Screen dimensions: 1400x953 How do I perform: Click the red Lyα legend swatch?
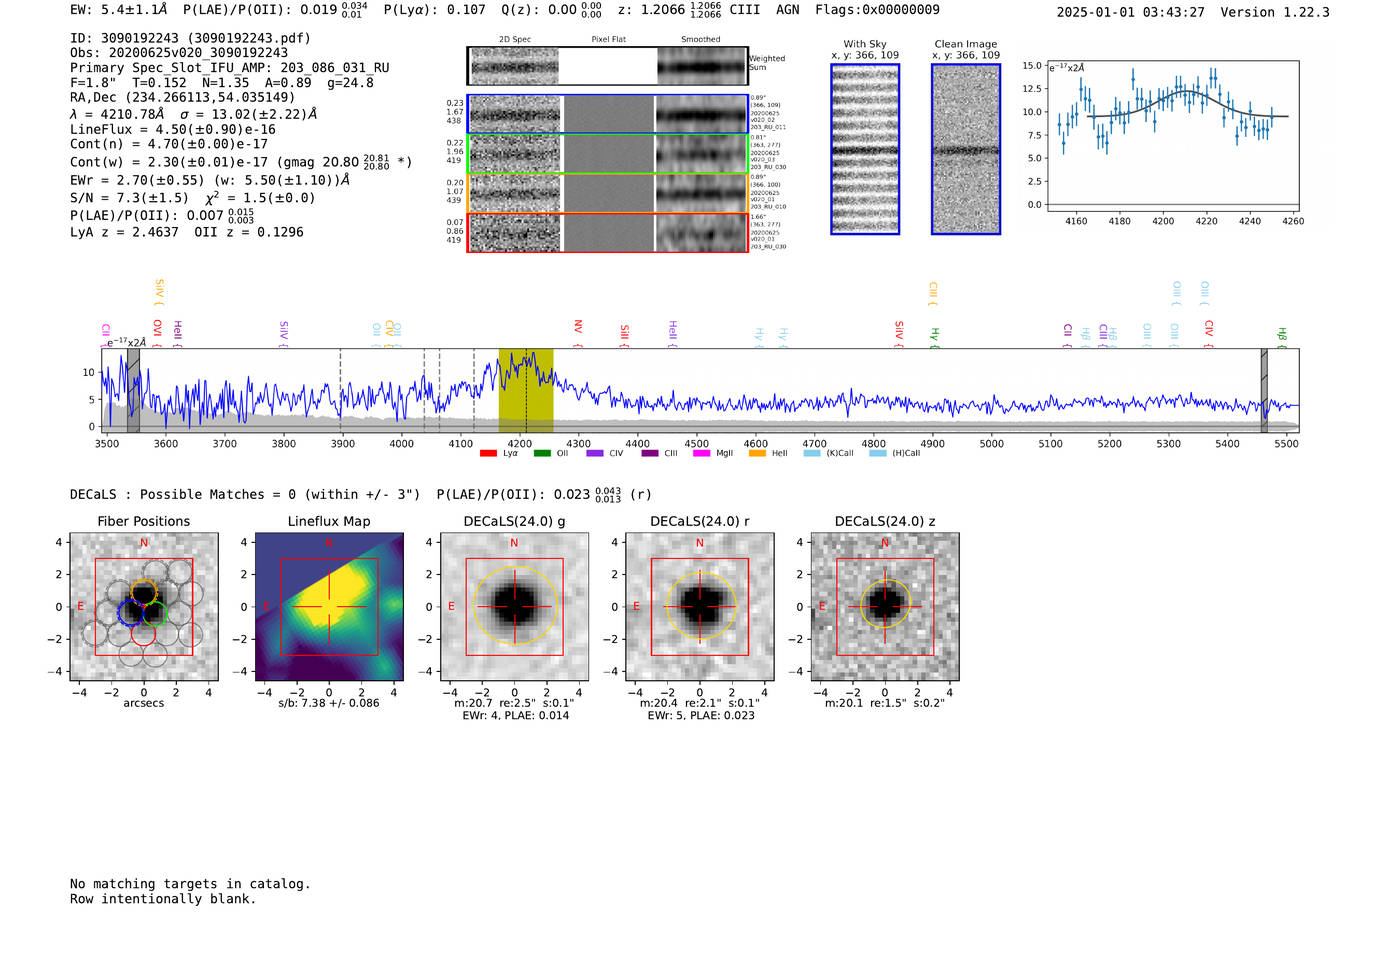click(x=488, y=454)
